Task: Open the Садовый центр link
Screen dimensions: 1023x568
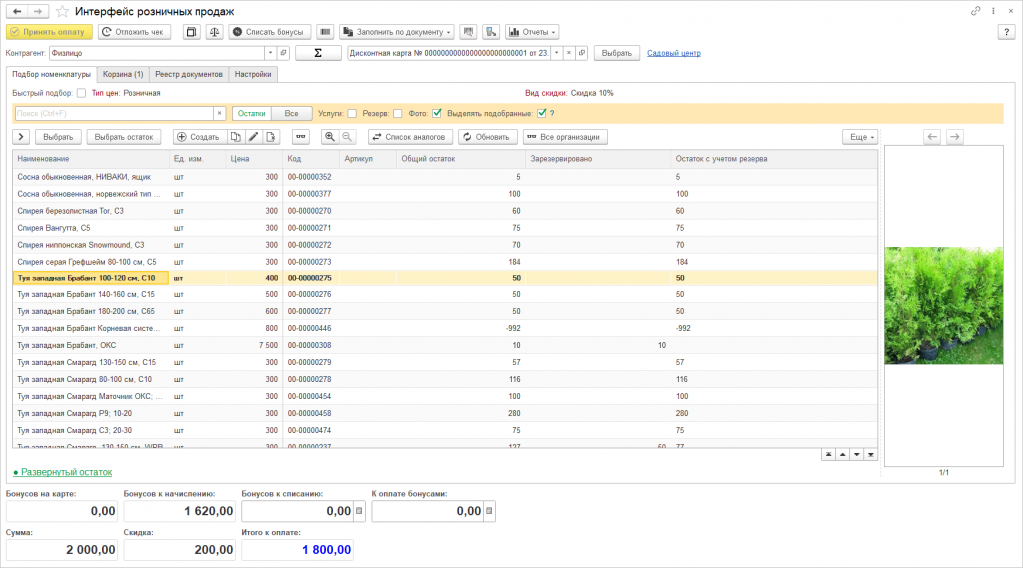Action: coord(674,53)
